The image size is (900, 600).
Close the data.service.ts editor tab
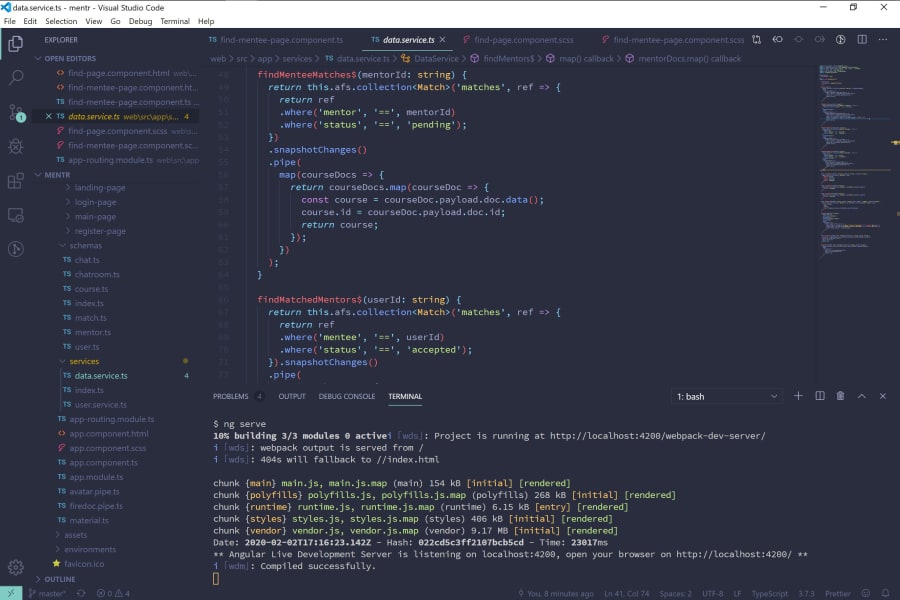pos(442,40)
